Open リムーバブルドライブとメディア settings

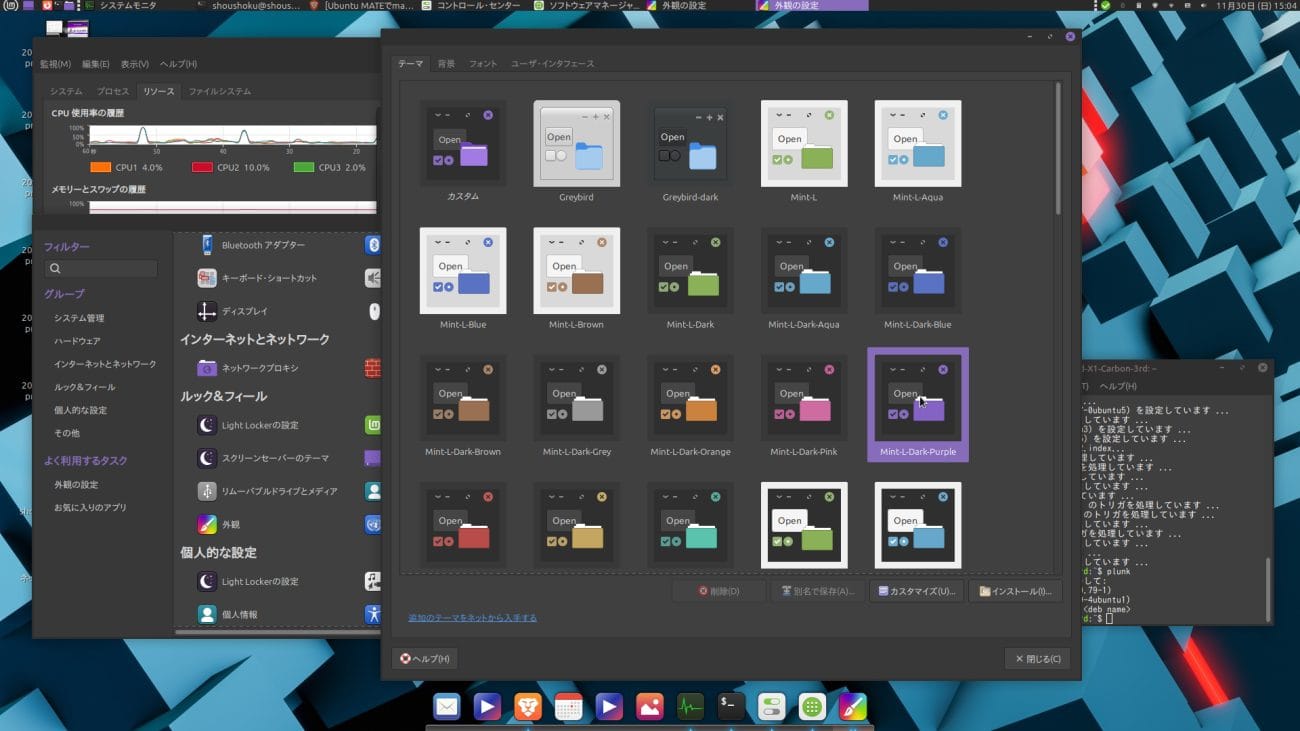pos(207,491)
